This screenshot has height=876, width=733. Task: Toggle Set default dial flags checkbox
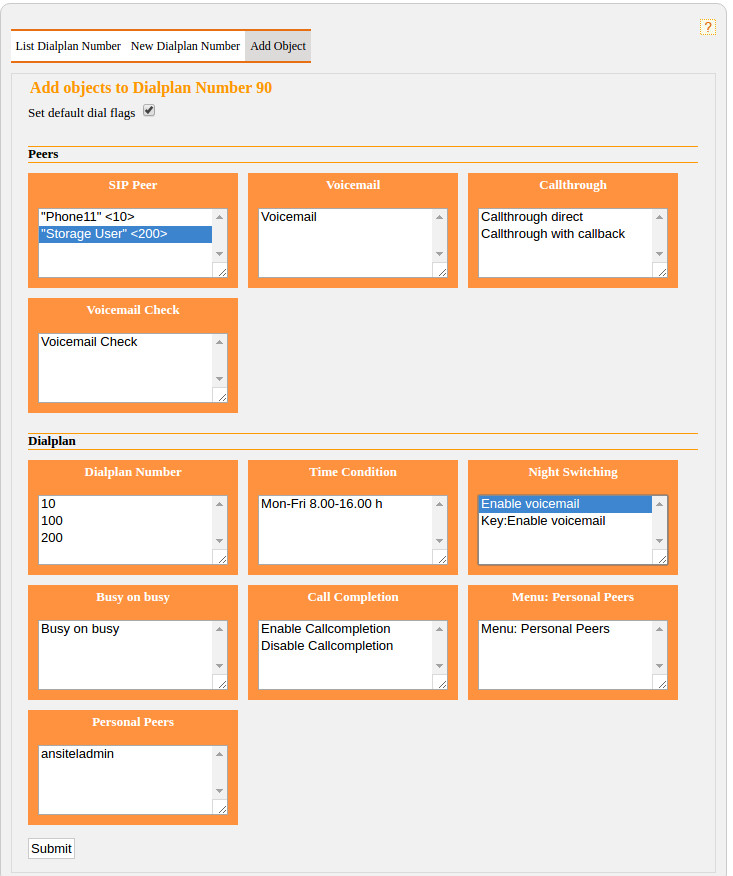tap(149, 111)
